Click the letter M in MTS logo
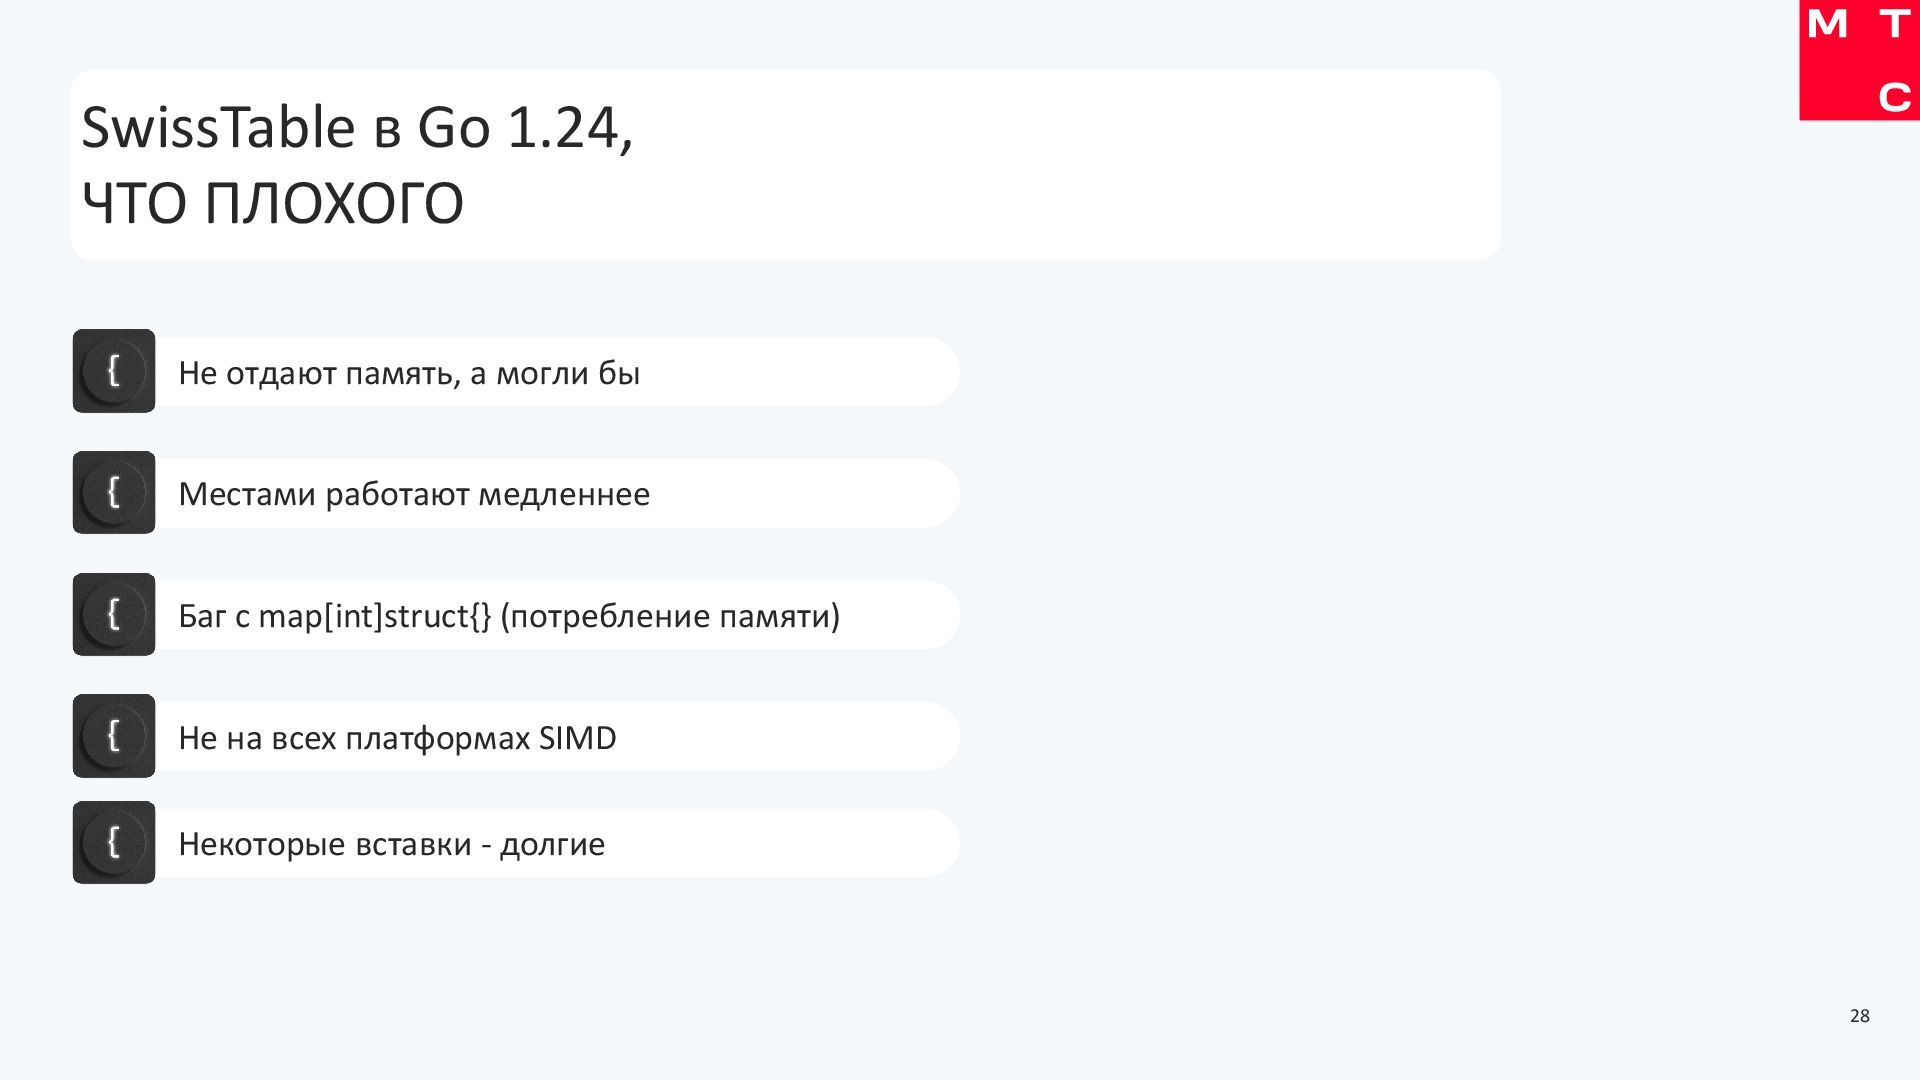 pos(1827,24)
